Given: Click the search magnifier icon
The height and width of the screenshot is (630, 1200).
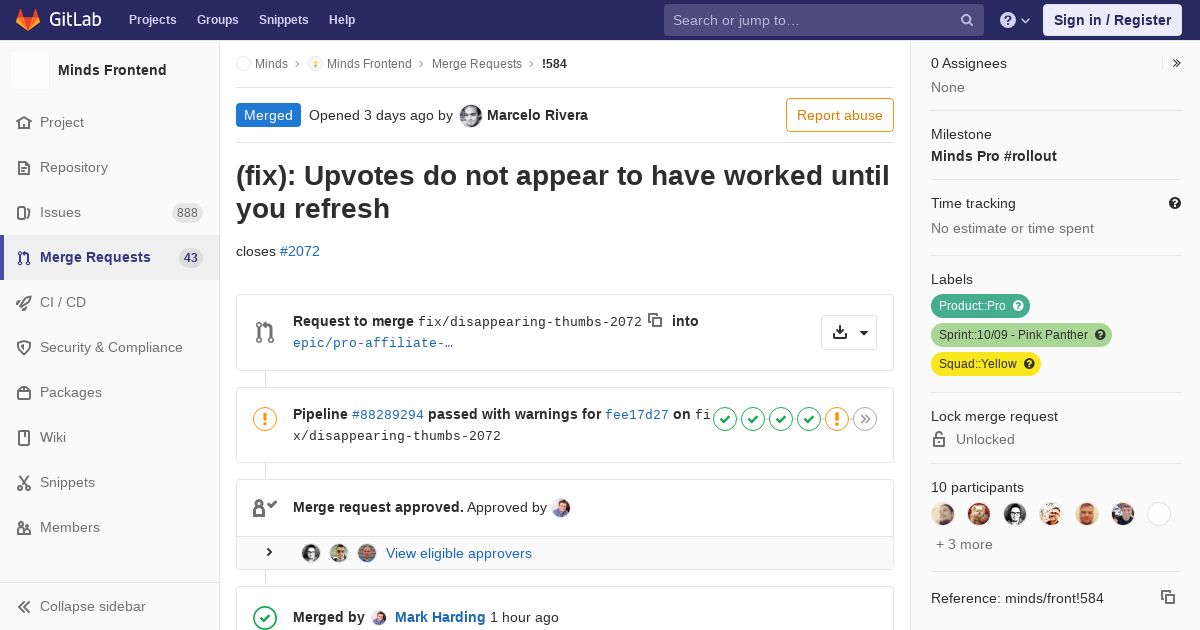Looking at the screenshot, I should pyautogui.click(x=967, y=20).
